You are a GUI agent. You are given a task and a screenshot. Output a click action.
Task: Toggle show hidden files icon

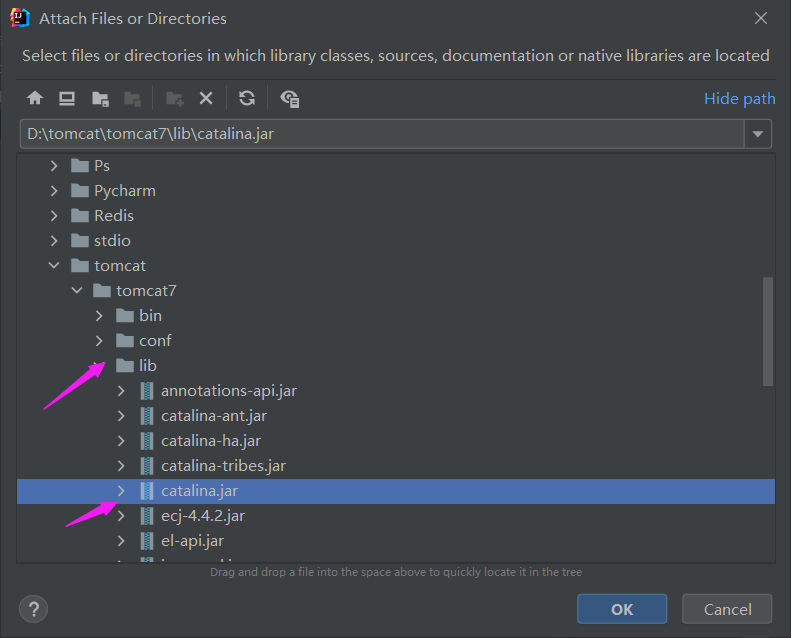click(290, 98)
